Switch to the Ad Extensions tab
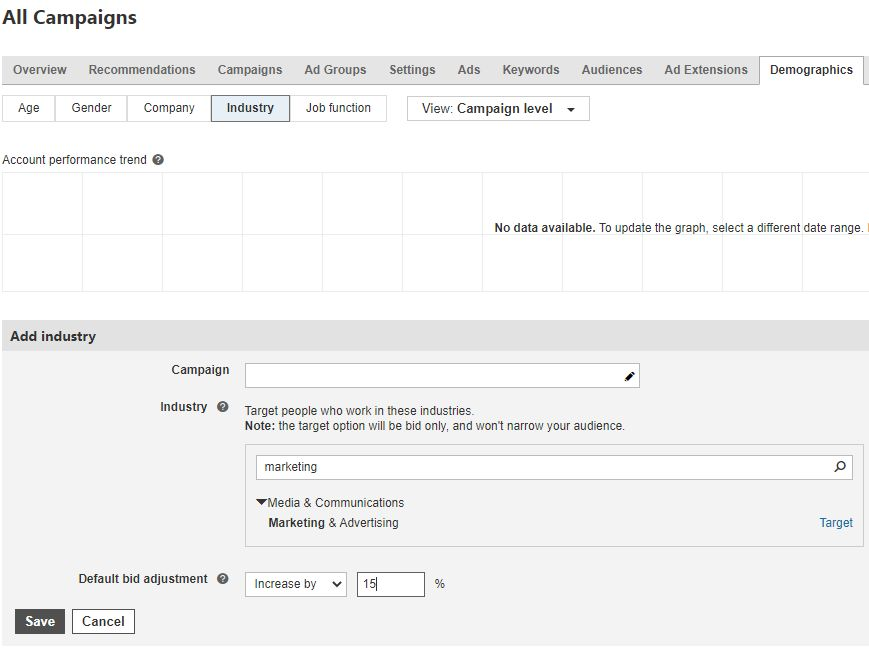Image resolution: width=869 pixels, height=649 pixels. coord(706,70)
